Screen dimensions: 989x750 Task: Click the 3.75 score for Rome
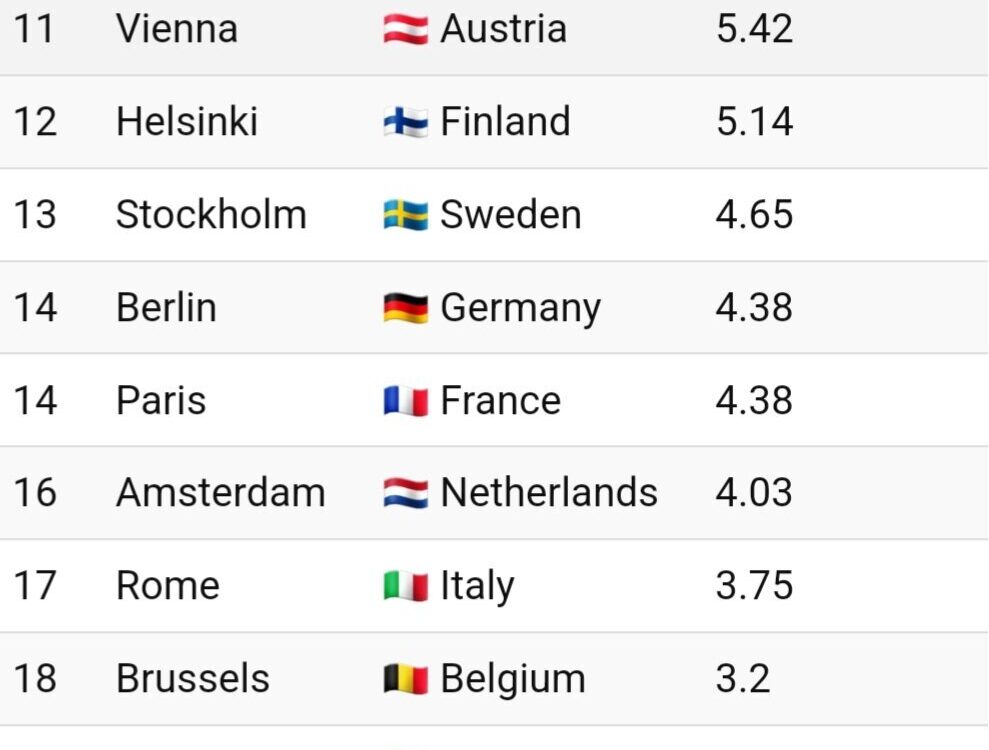point(754,585)
